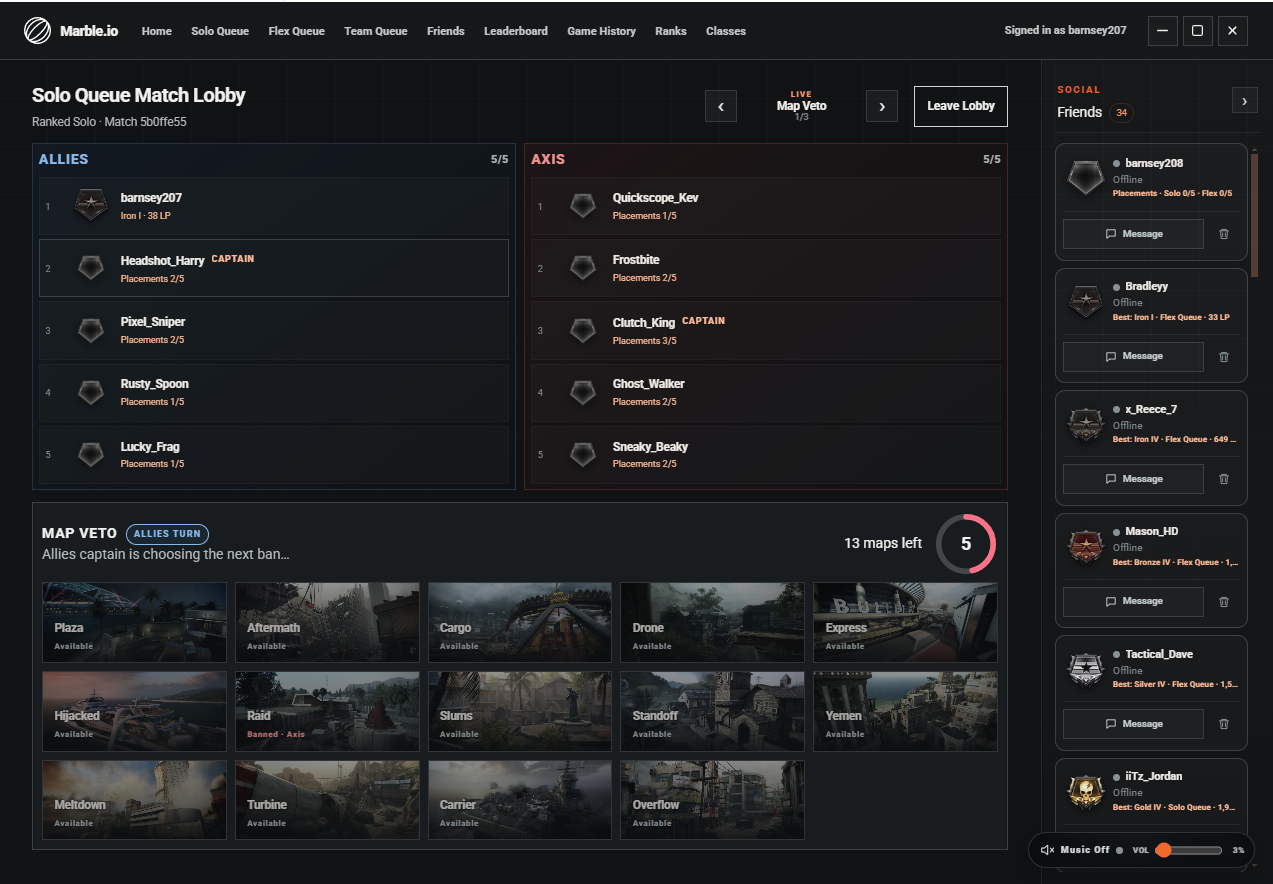Viewport: 1273px width, 884px height.
Task: Select the Slums map thumbnail
Action: (520, 711)
